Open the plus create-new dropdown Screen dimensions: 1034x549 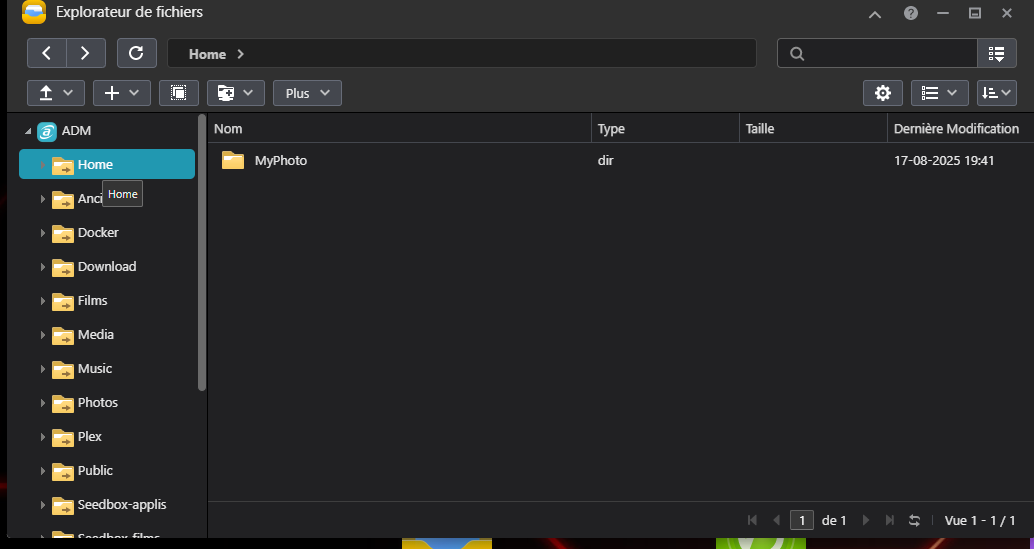click(x=121, y=93)
